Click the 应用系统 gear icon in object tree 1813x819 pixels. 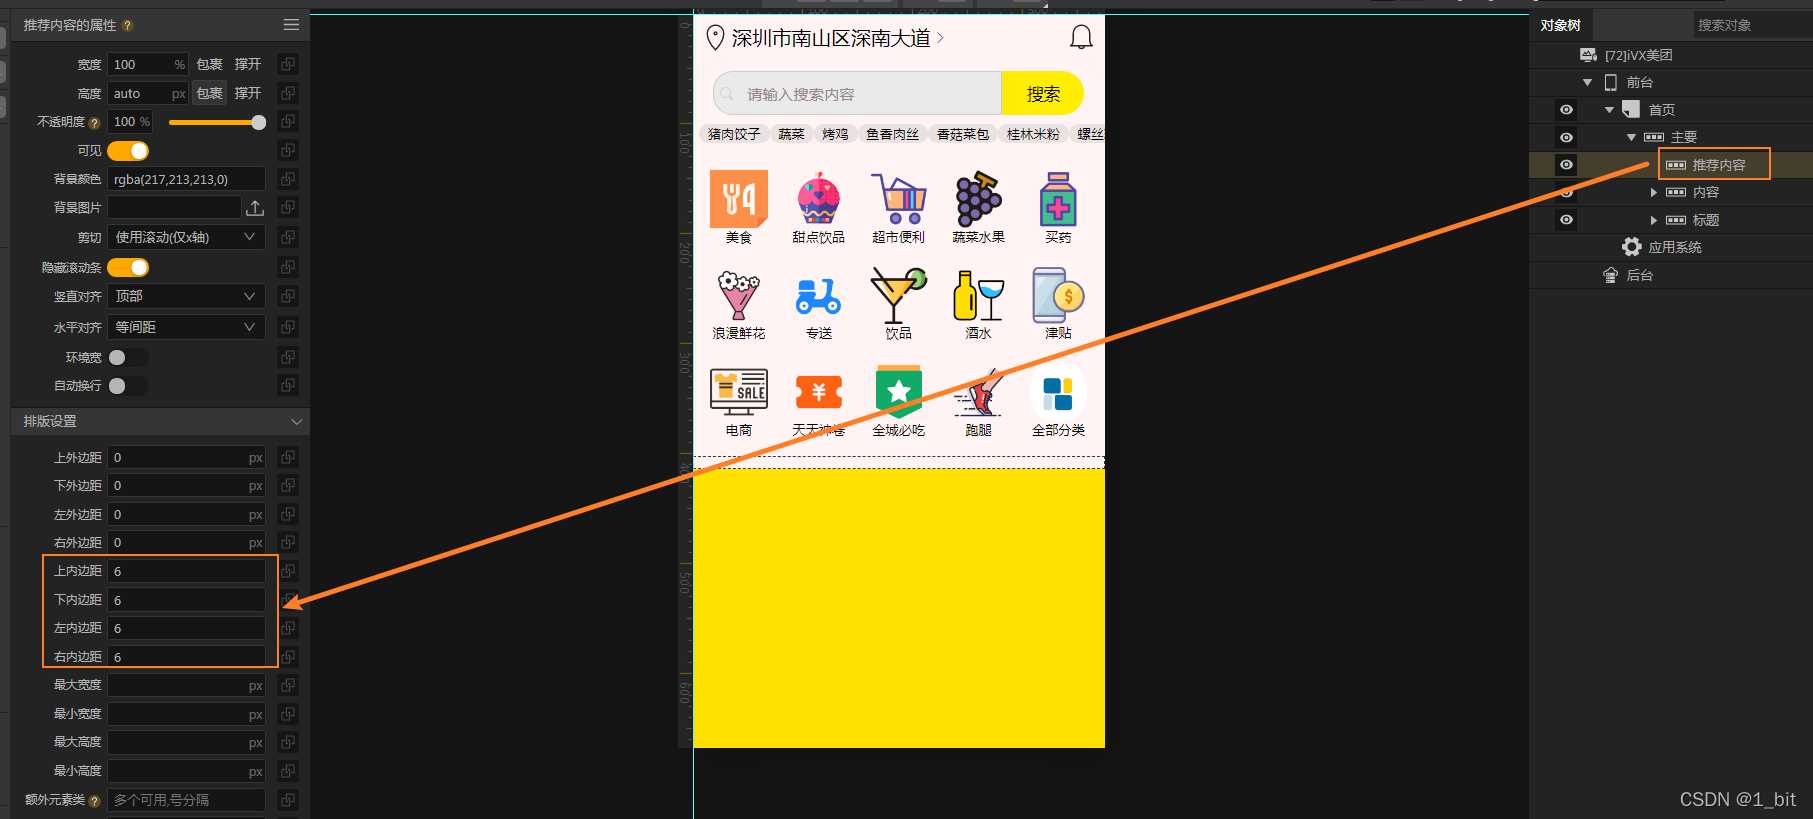1632,247
